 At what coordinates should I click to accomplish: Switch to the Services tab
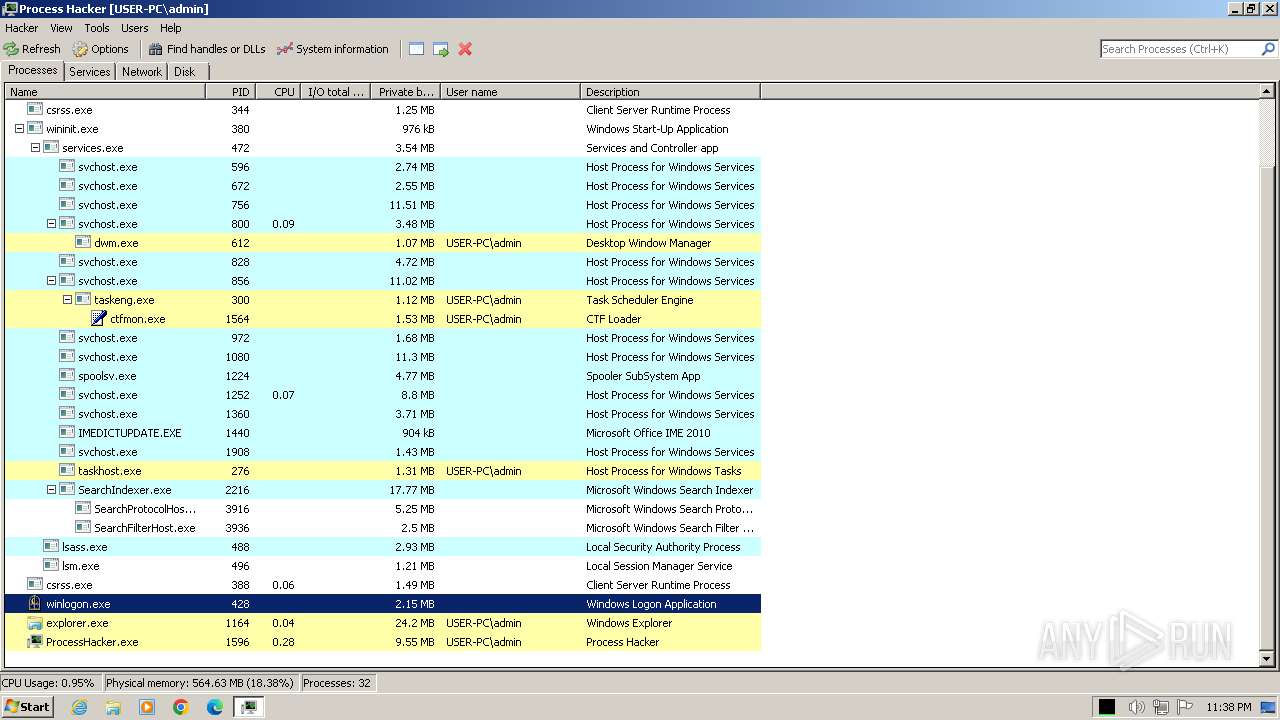(90, 72)
